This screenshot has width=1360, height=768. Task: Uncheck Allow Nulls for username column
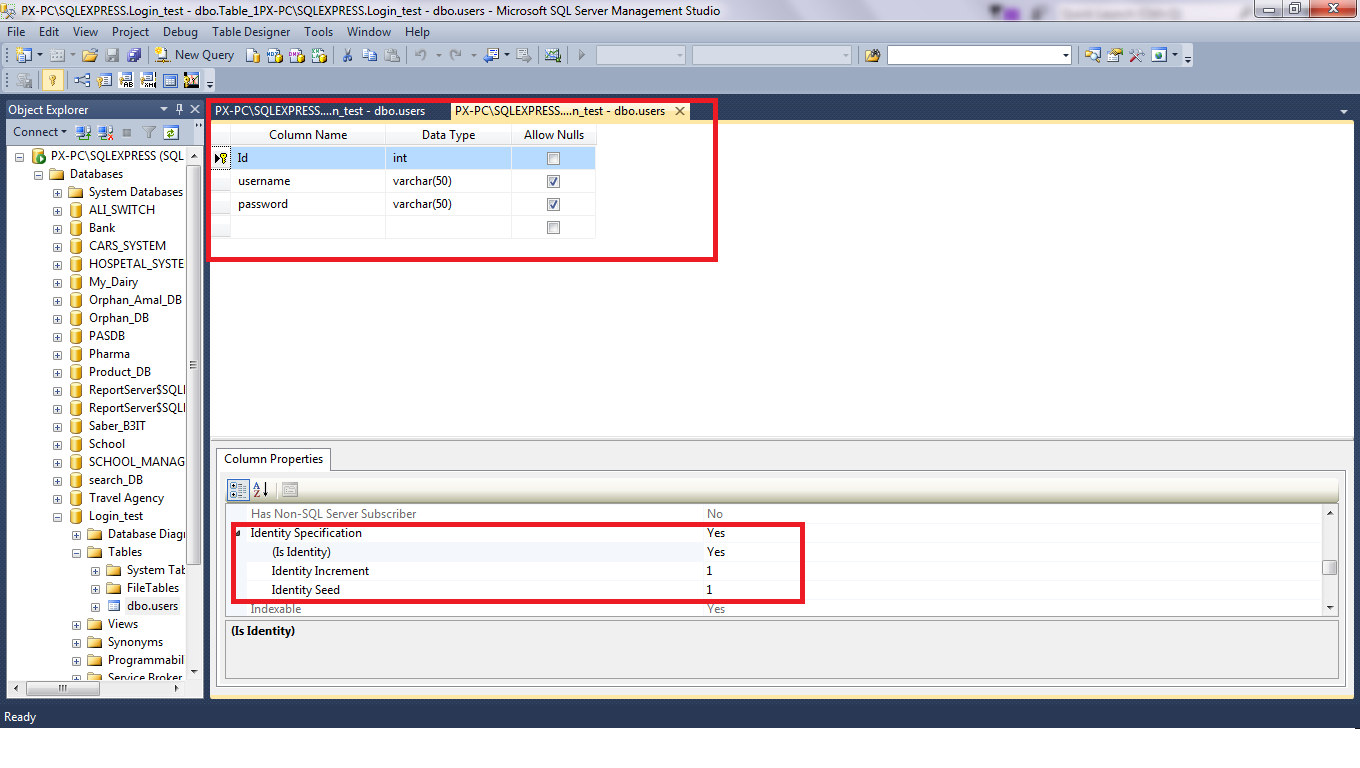tap(553, 181)
